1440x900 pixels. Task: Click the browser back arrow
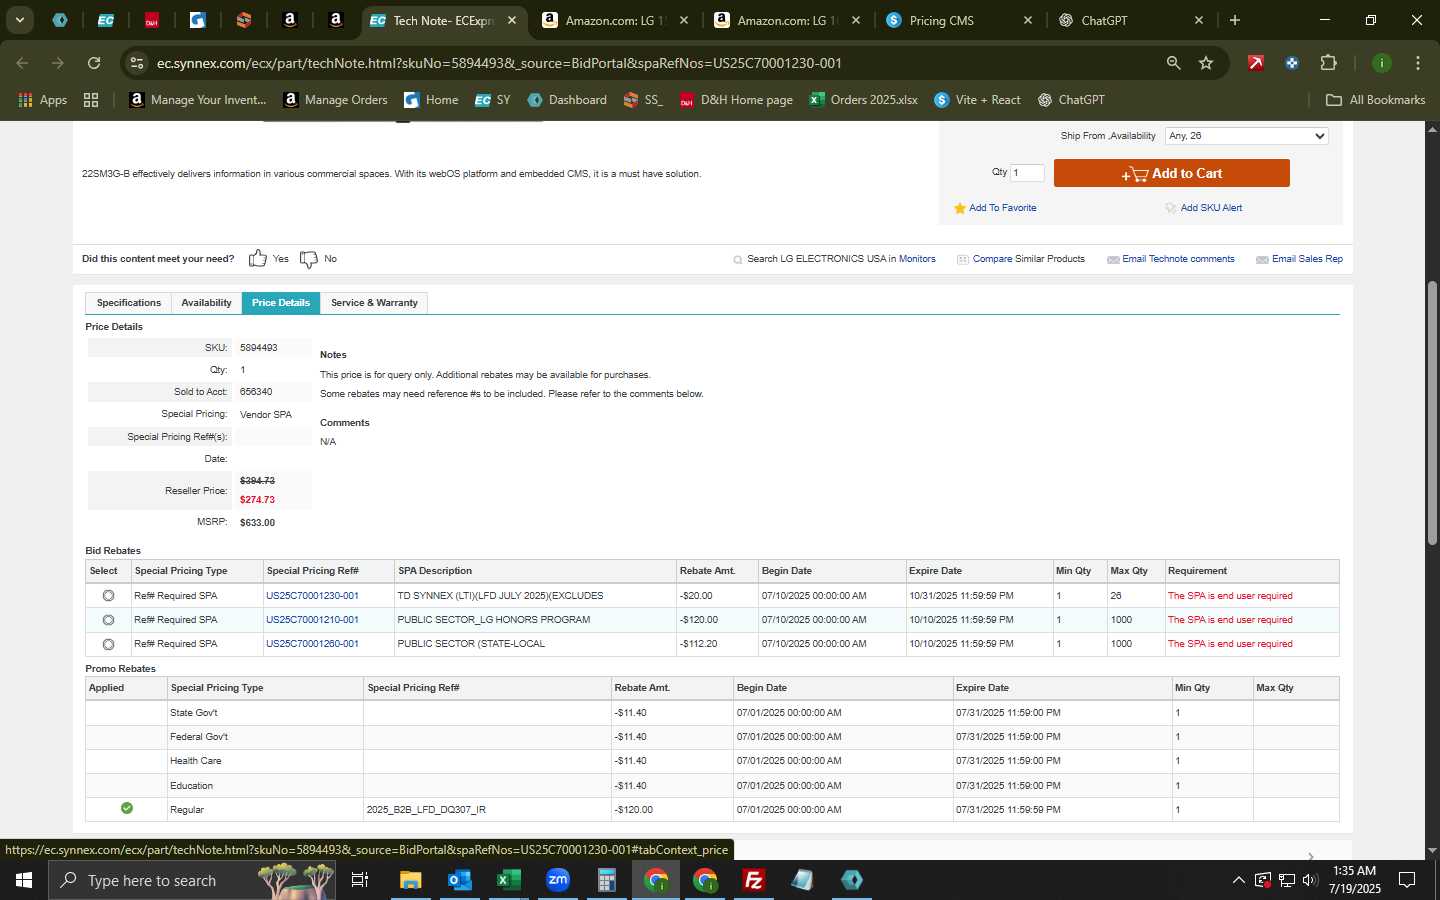click(22, 63)
